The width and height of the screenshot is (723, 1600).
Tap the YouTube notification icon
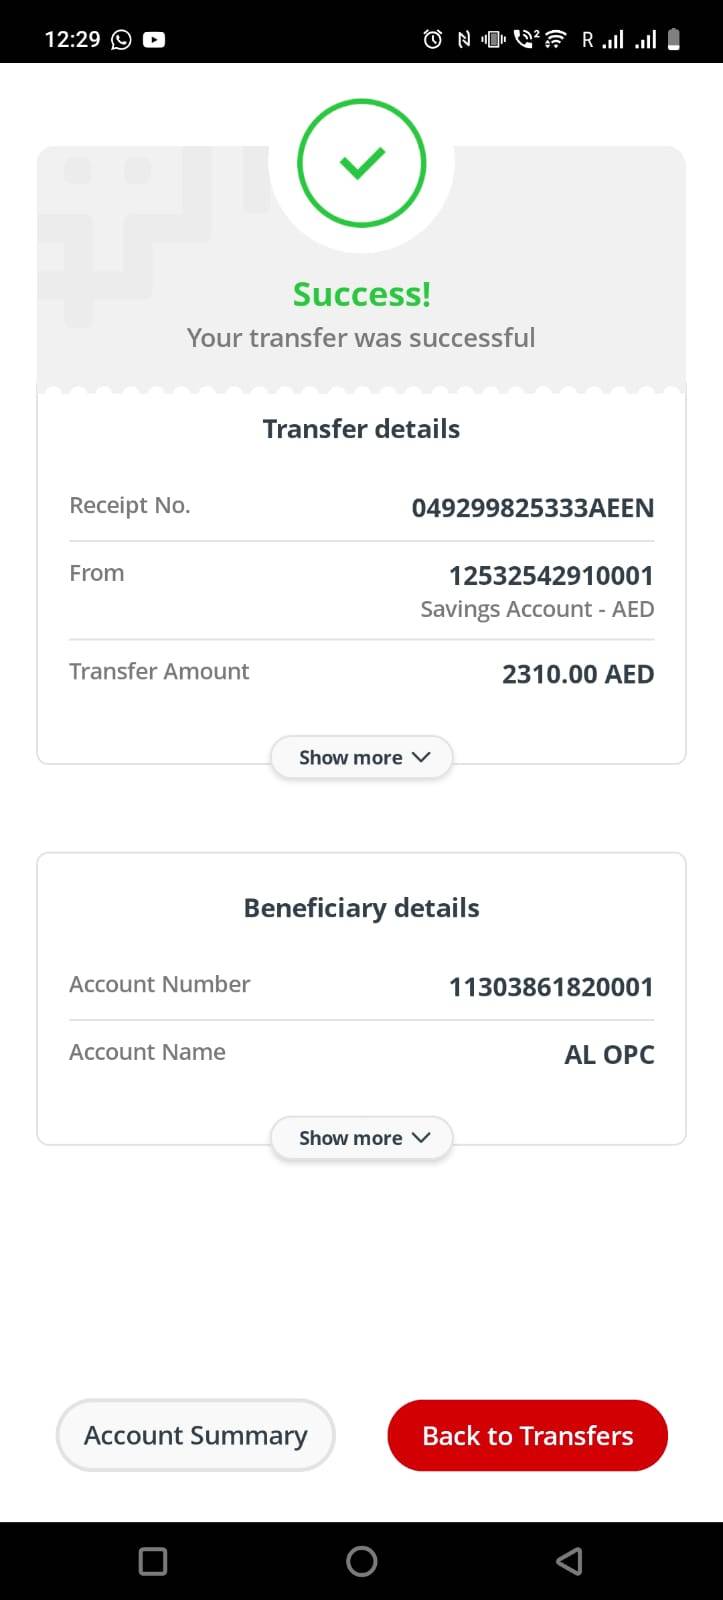154,40
